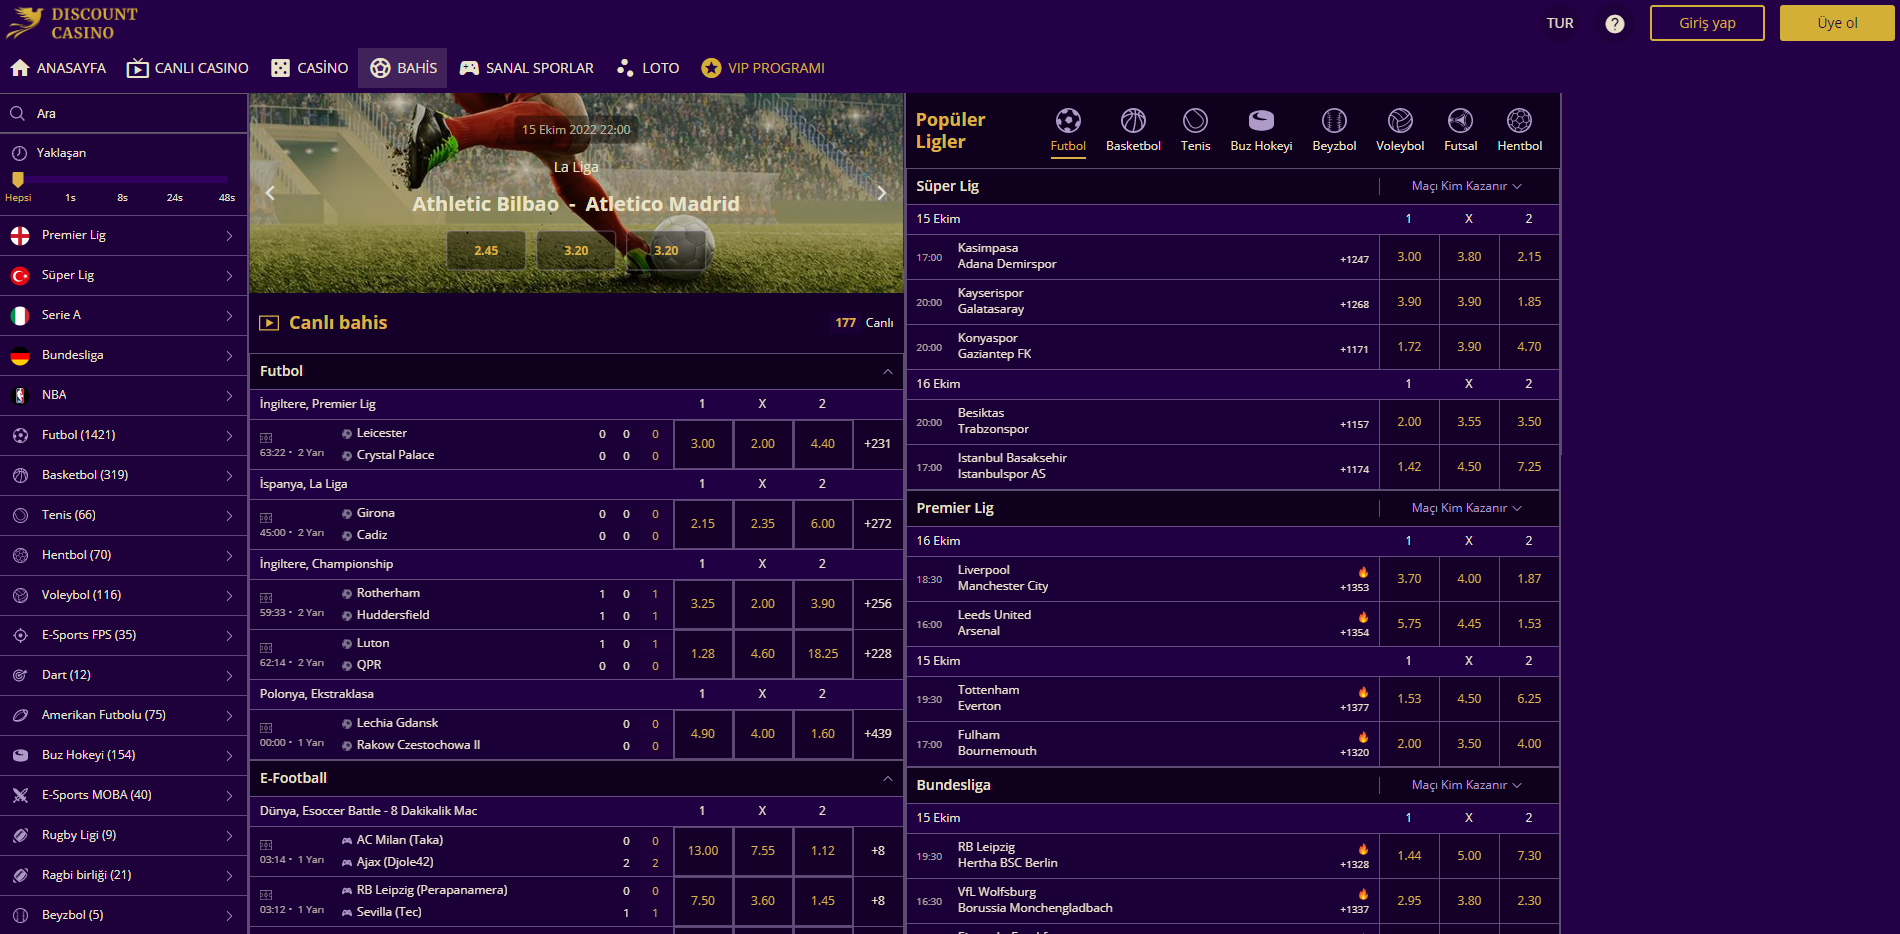Pick 1.12 odds for Ajax (Djole42)
This screenshot has width=1900, height=934.
tap(823, 851)
